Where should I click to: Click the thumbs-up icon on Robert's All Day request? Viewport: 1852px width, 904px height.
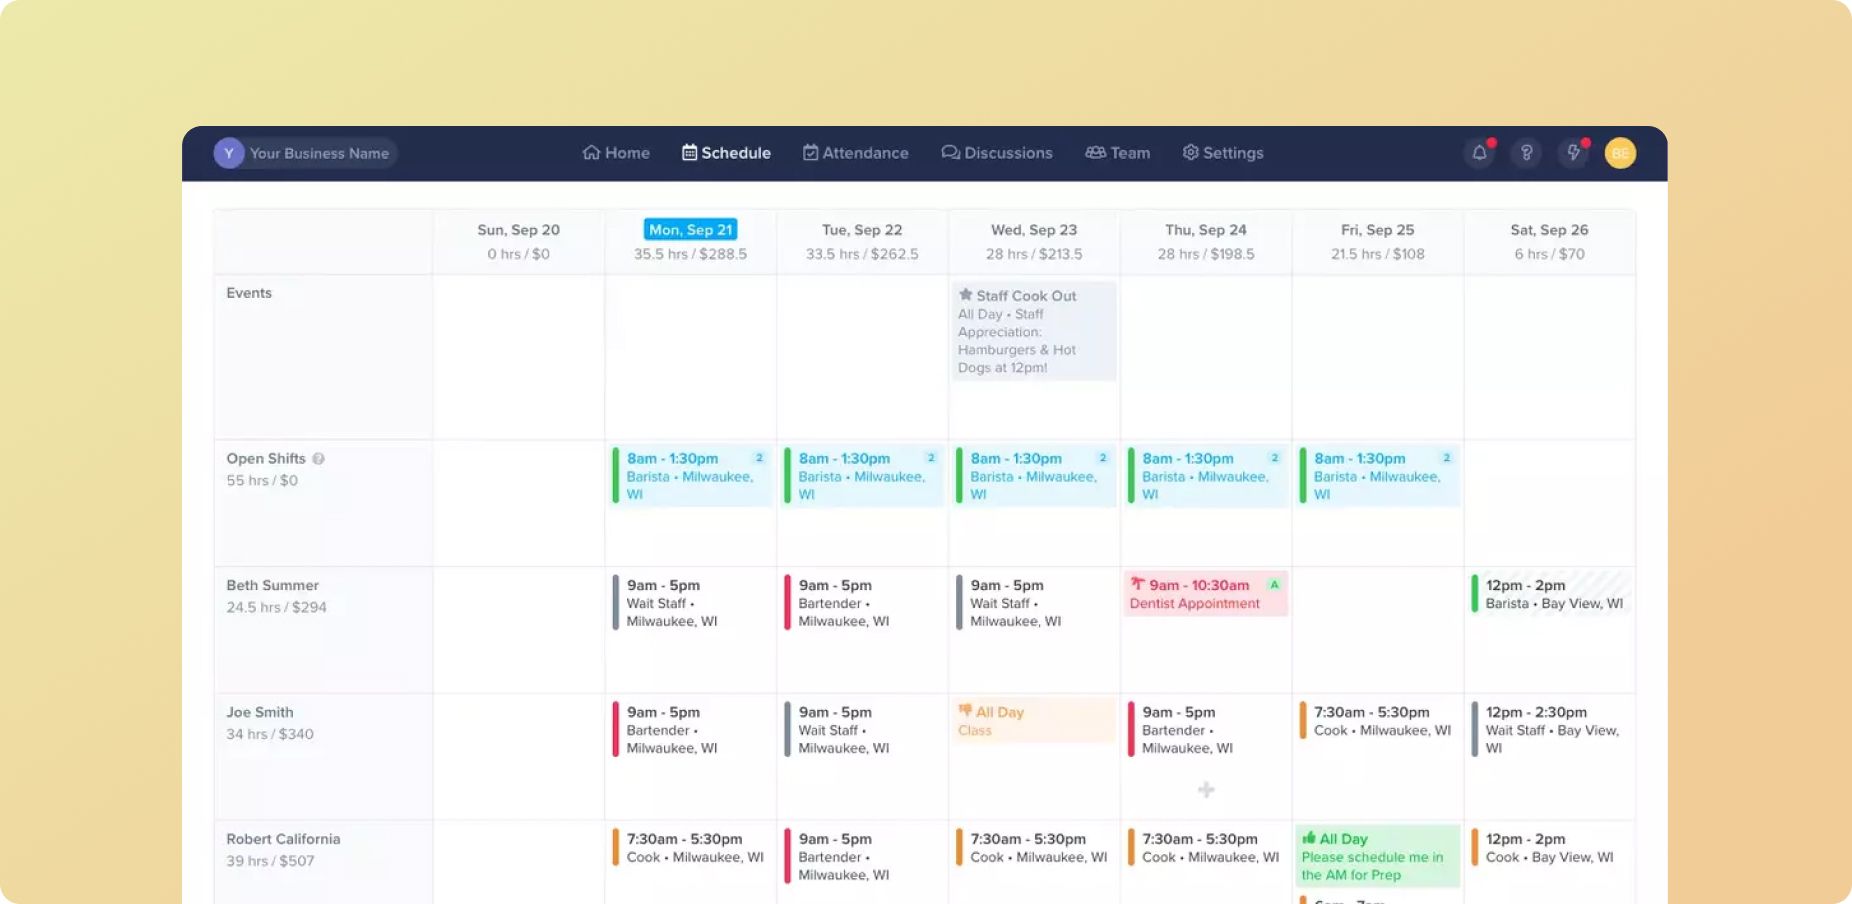[x=1308, y=838]
